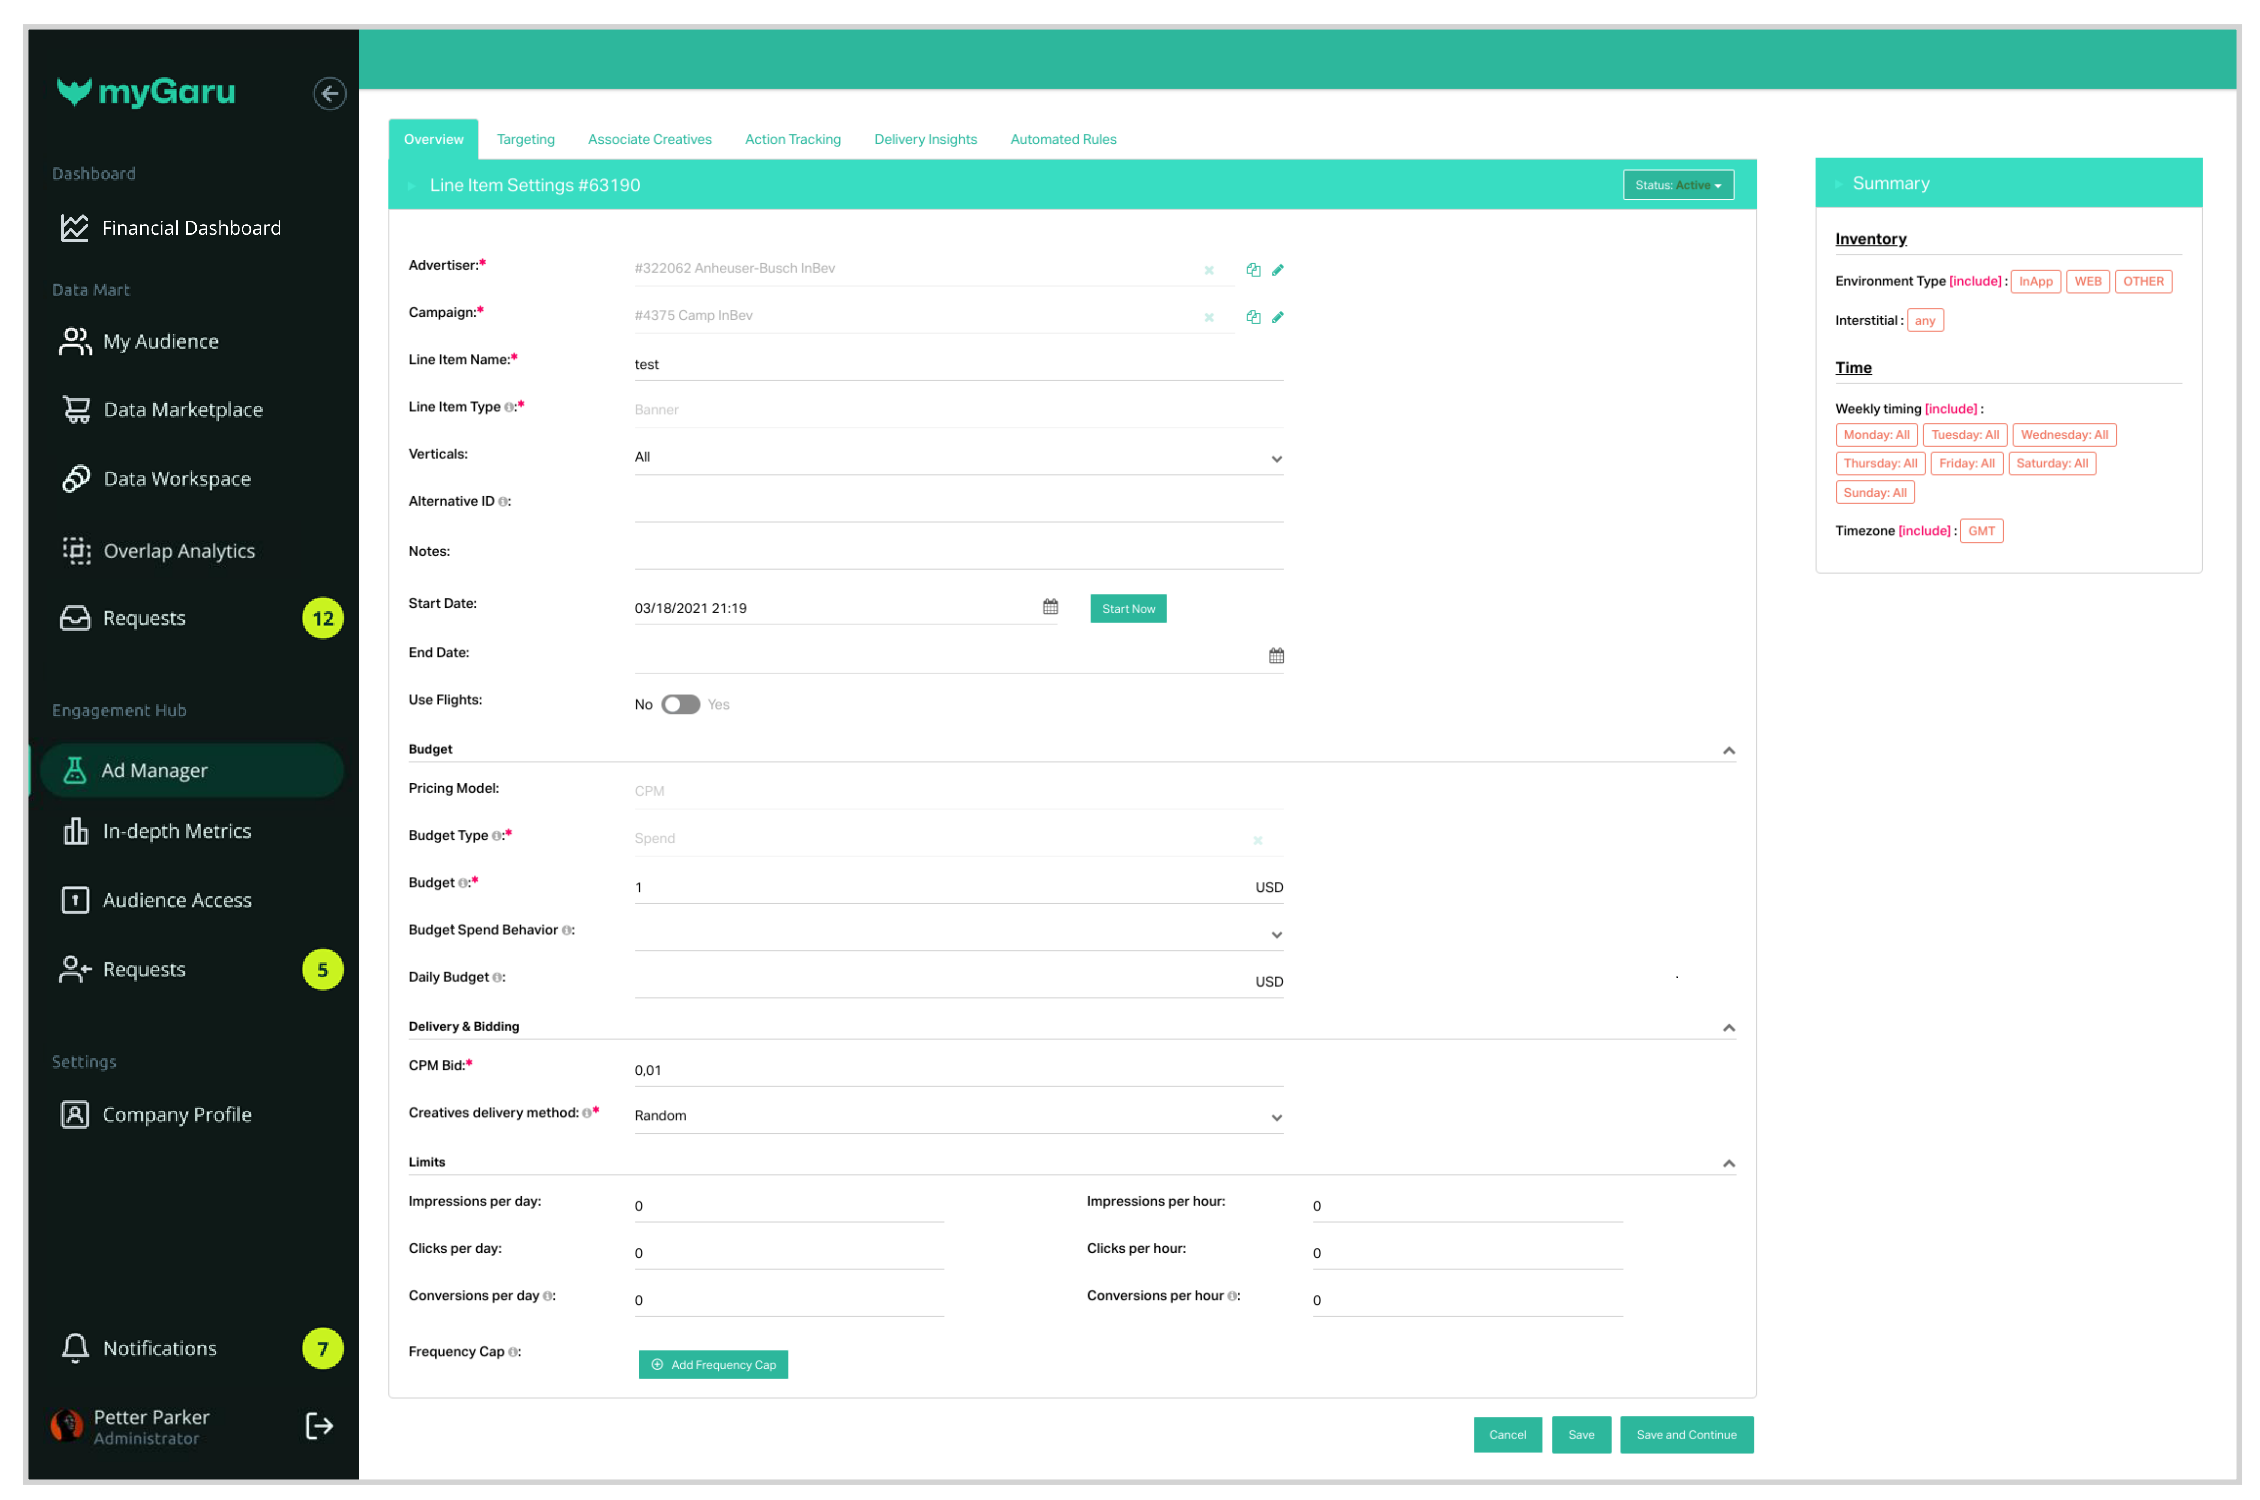Click the edit pencil icon next to Advertiser
Viewport: 2260px width, 1500px height.
pos(1277,270)
